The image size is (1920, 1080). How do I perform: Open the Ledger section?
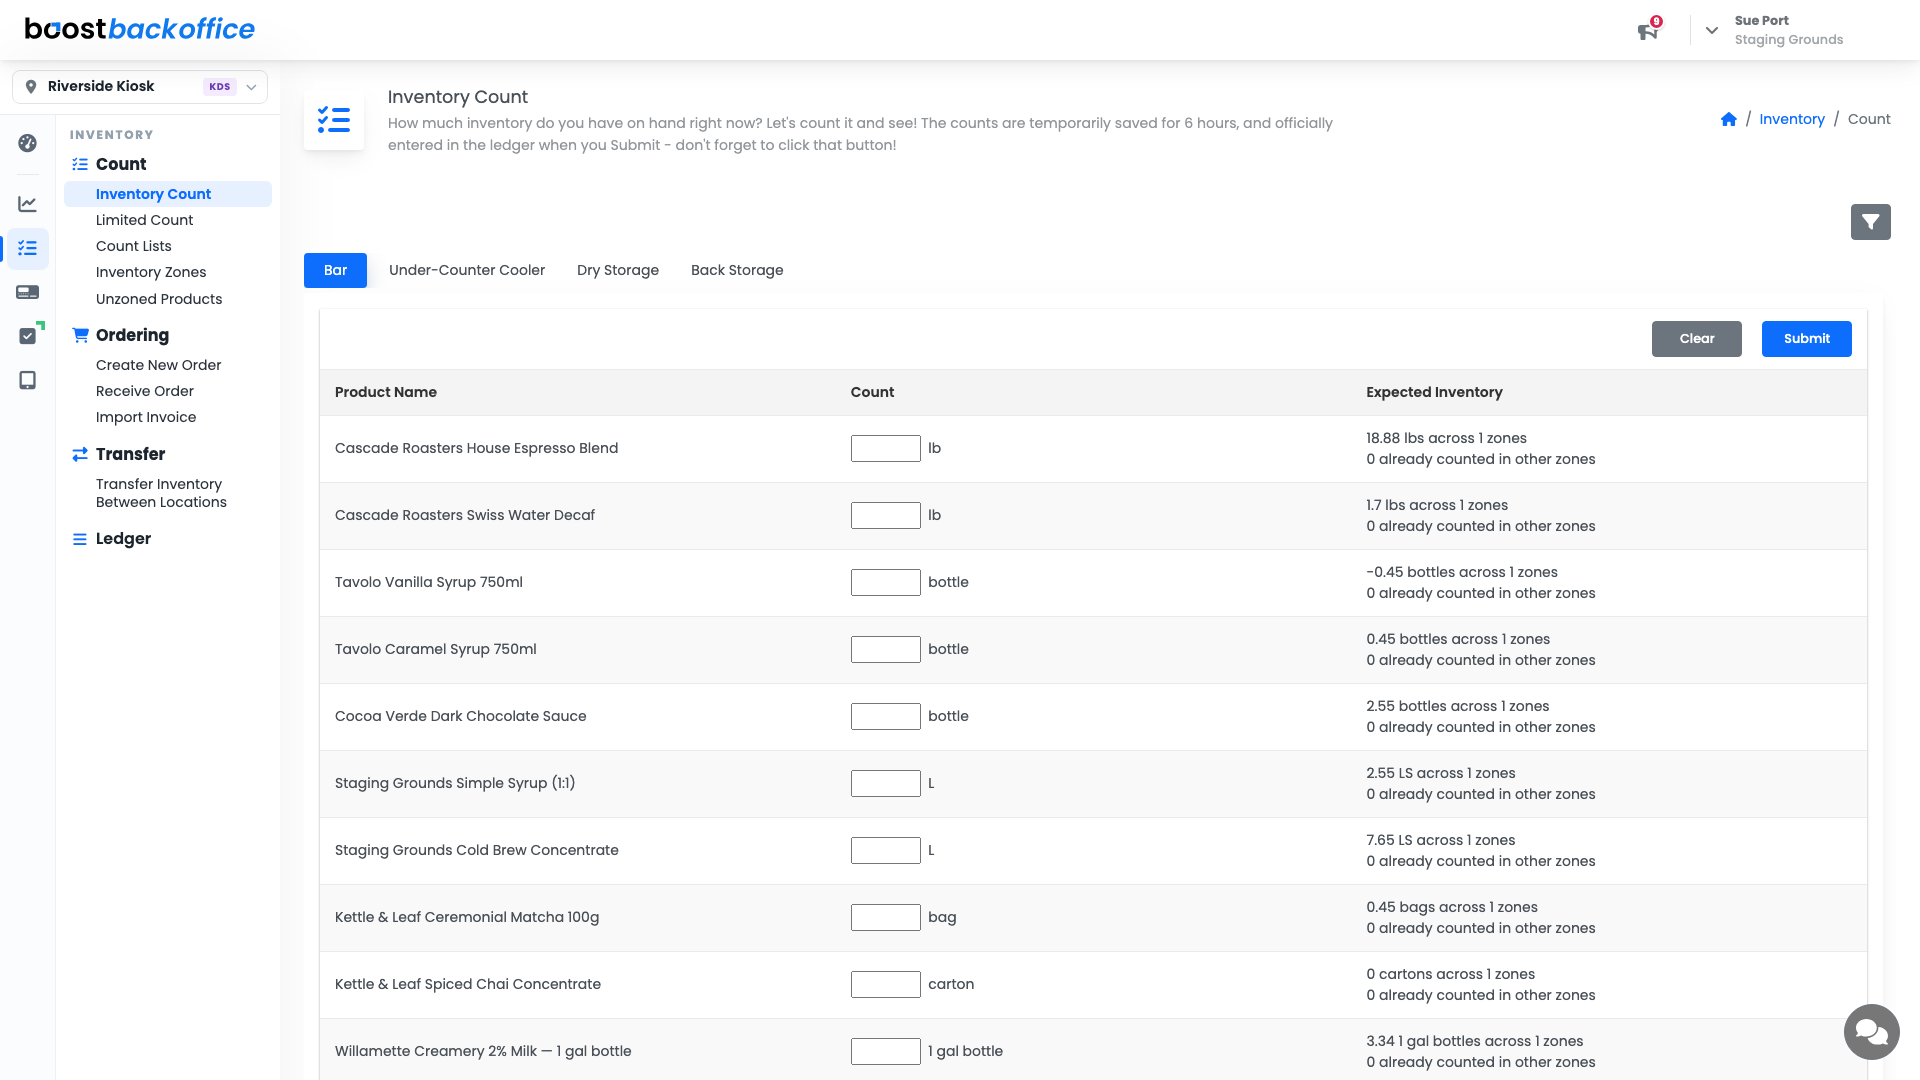pyautogui.click(x=123, y=539)
